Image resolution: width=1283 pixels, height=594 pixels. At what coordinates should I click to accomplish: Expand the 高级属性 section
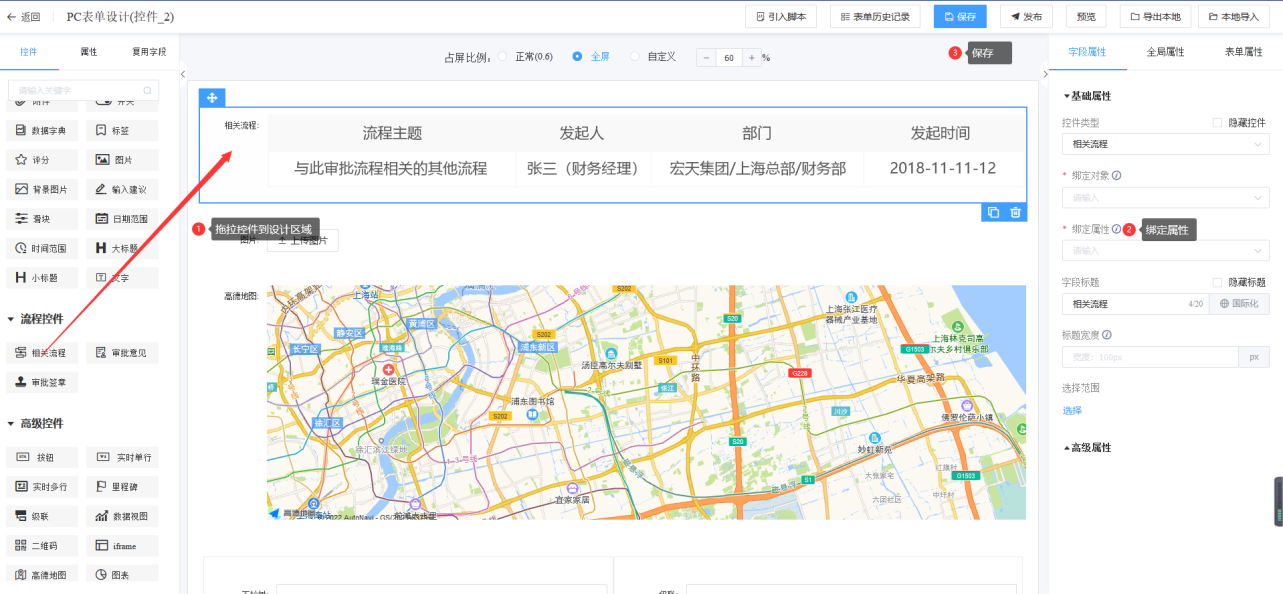pyautogui.click(x=1087, y=447)
